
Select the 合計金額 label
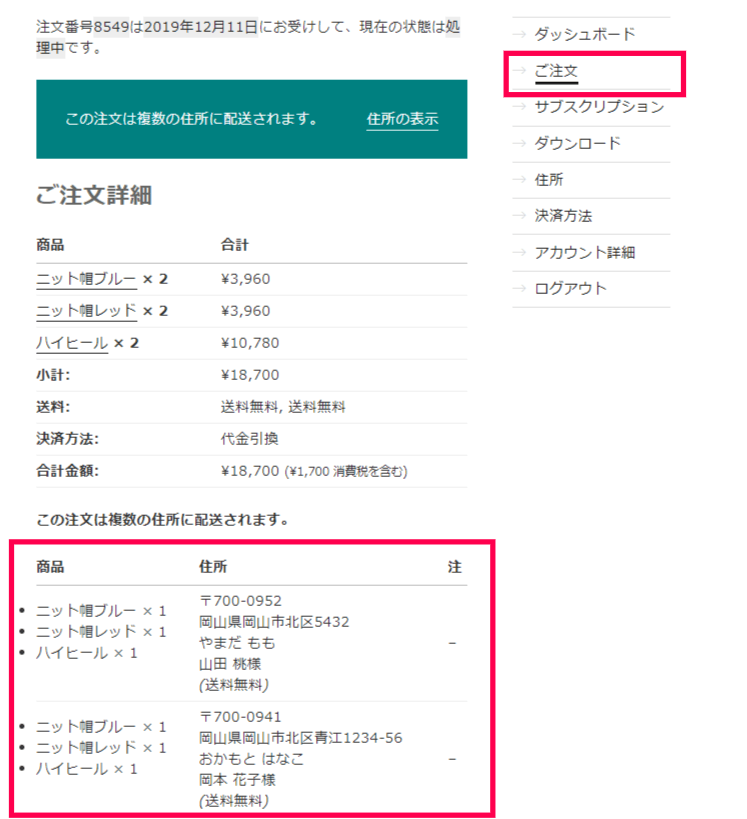pos(67,471)
